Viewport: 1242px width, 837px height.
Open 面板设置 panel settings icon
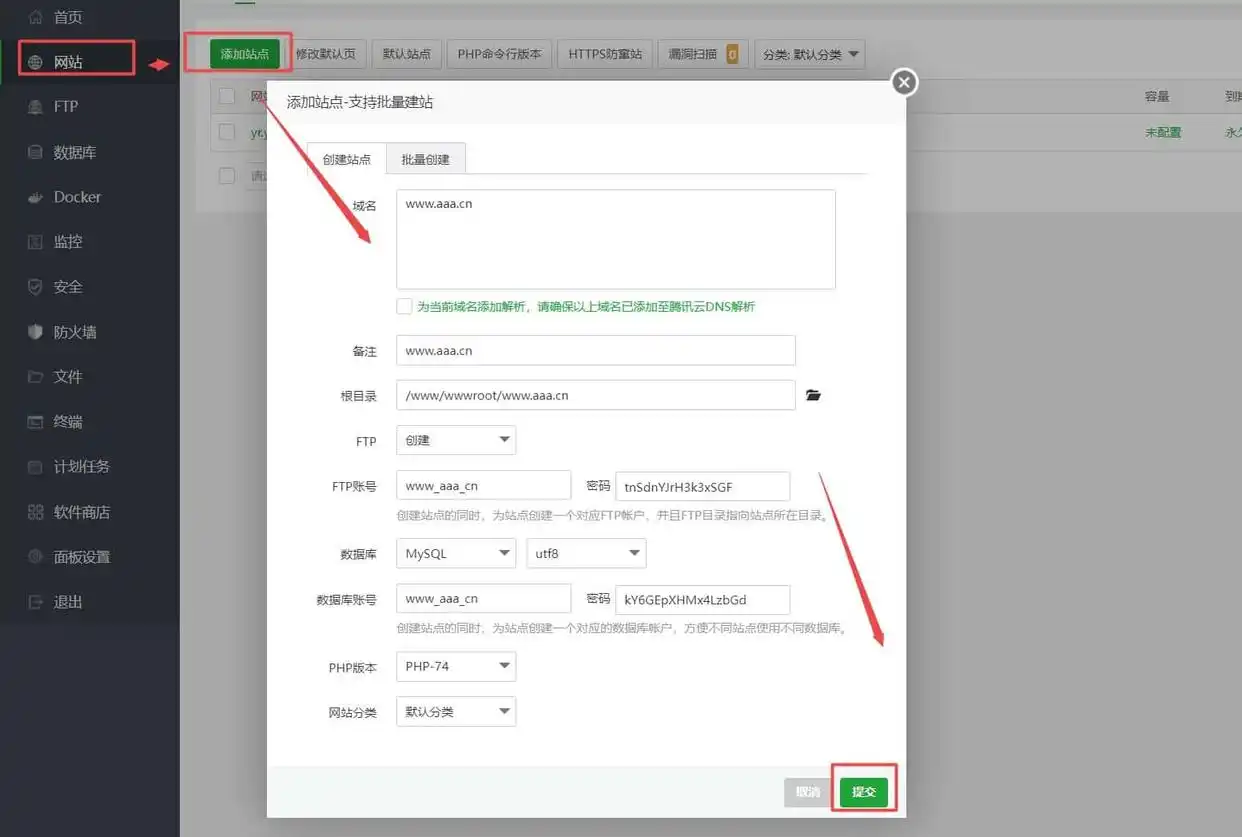36,557
